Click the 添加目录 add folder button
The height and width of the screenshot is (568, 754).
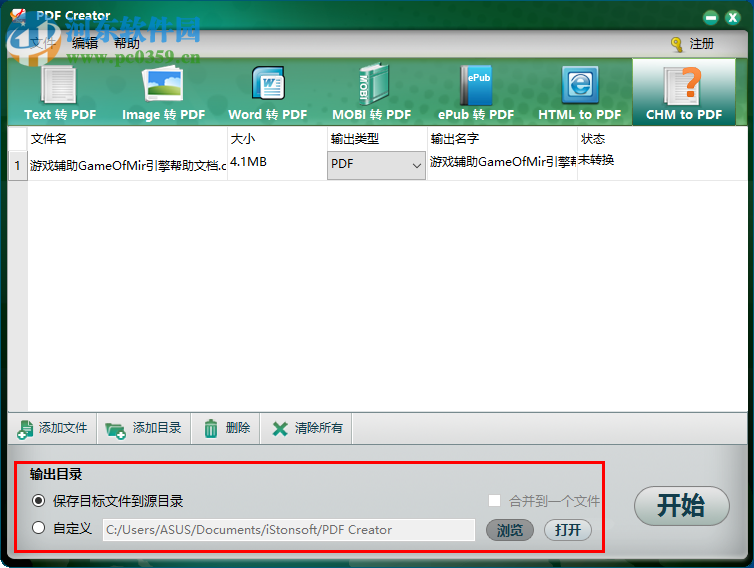[143, 428]
